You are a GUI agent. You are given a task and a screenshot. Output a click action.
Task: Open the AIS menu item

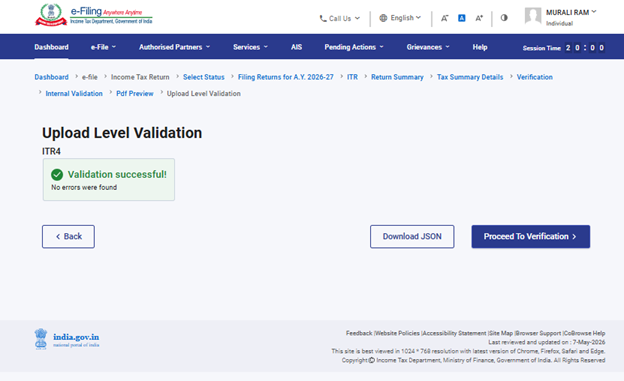point(296,47)
